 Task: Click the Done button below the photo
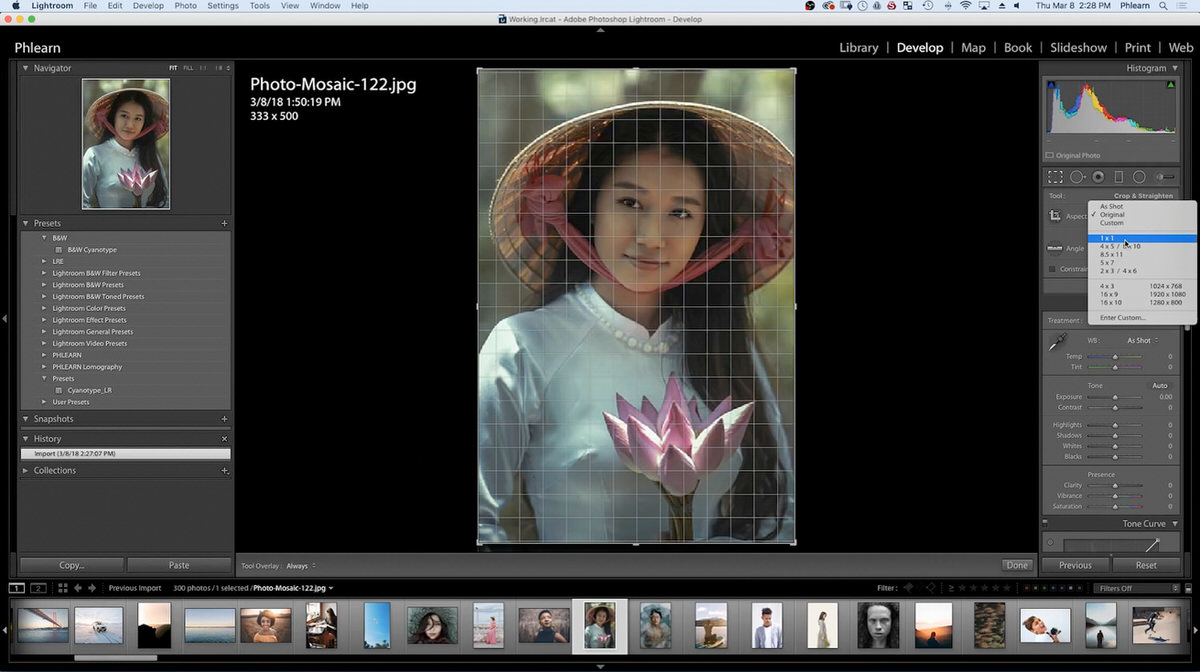[x=1016, y=564]
